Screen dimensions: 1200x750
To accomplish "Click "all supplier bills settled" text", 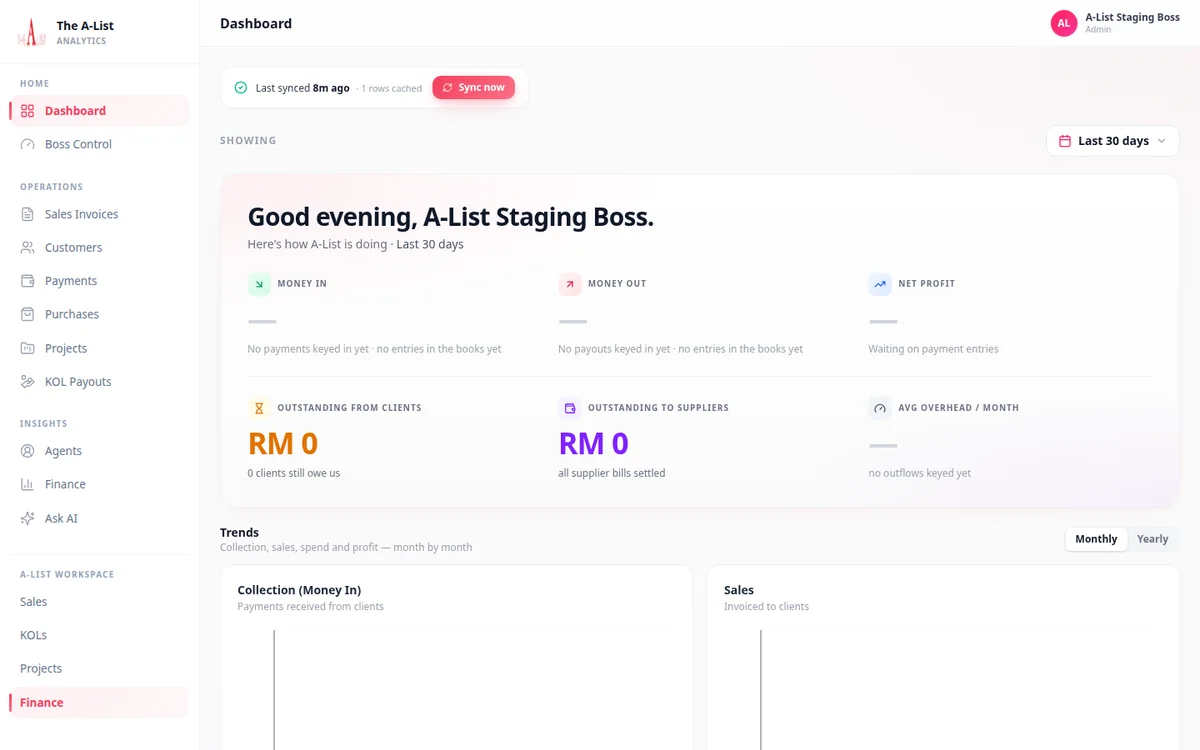I will tap(612, 473).
